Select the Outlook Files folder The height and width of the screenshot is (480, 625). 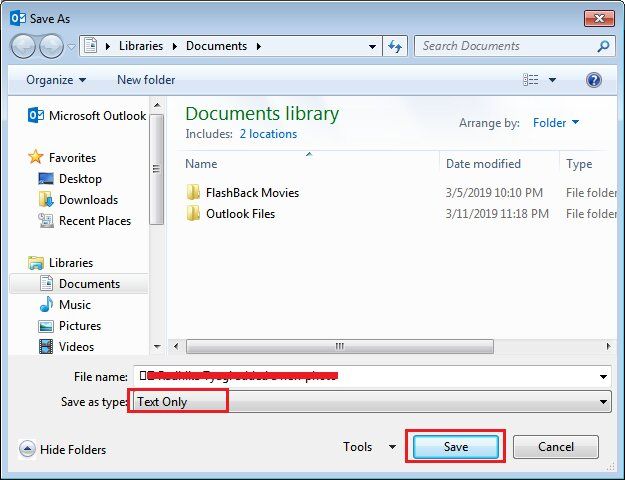(x=240, y=214)
